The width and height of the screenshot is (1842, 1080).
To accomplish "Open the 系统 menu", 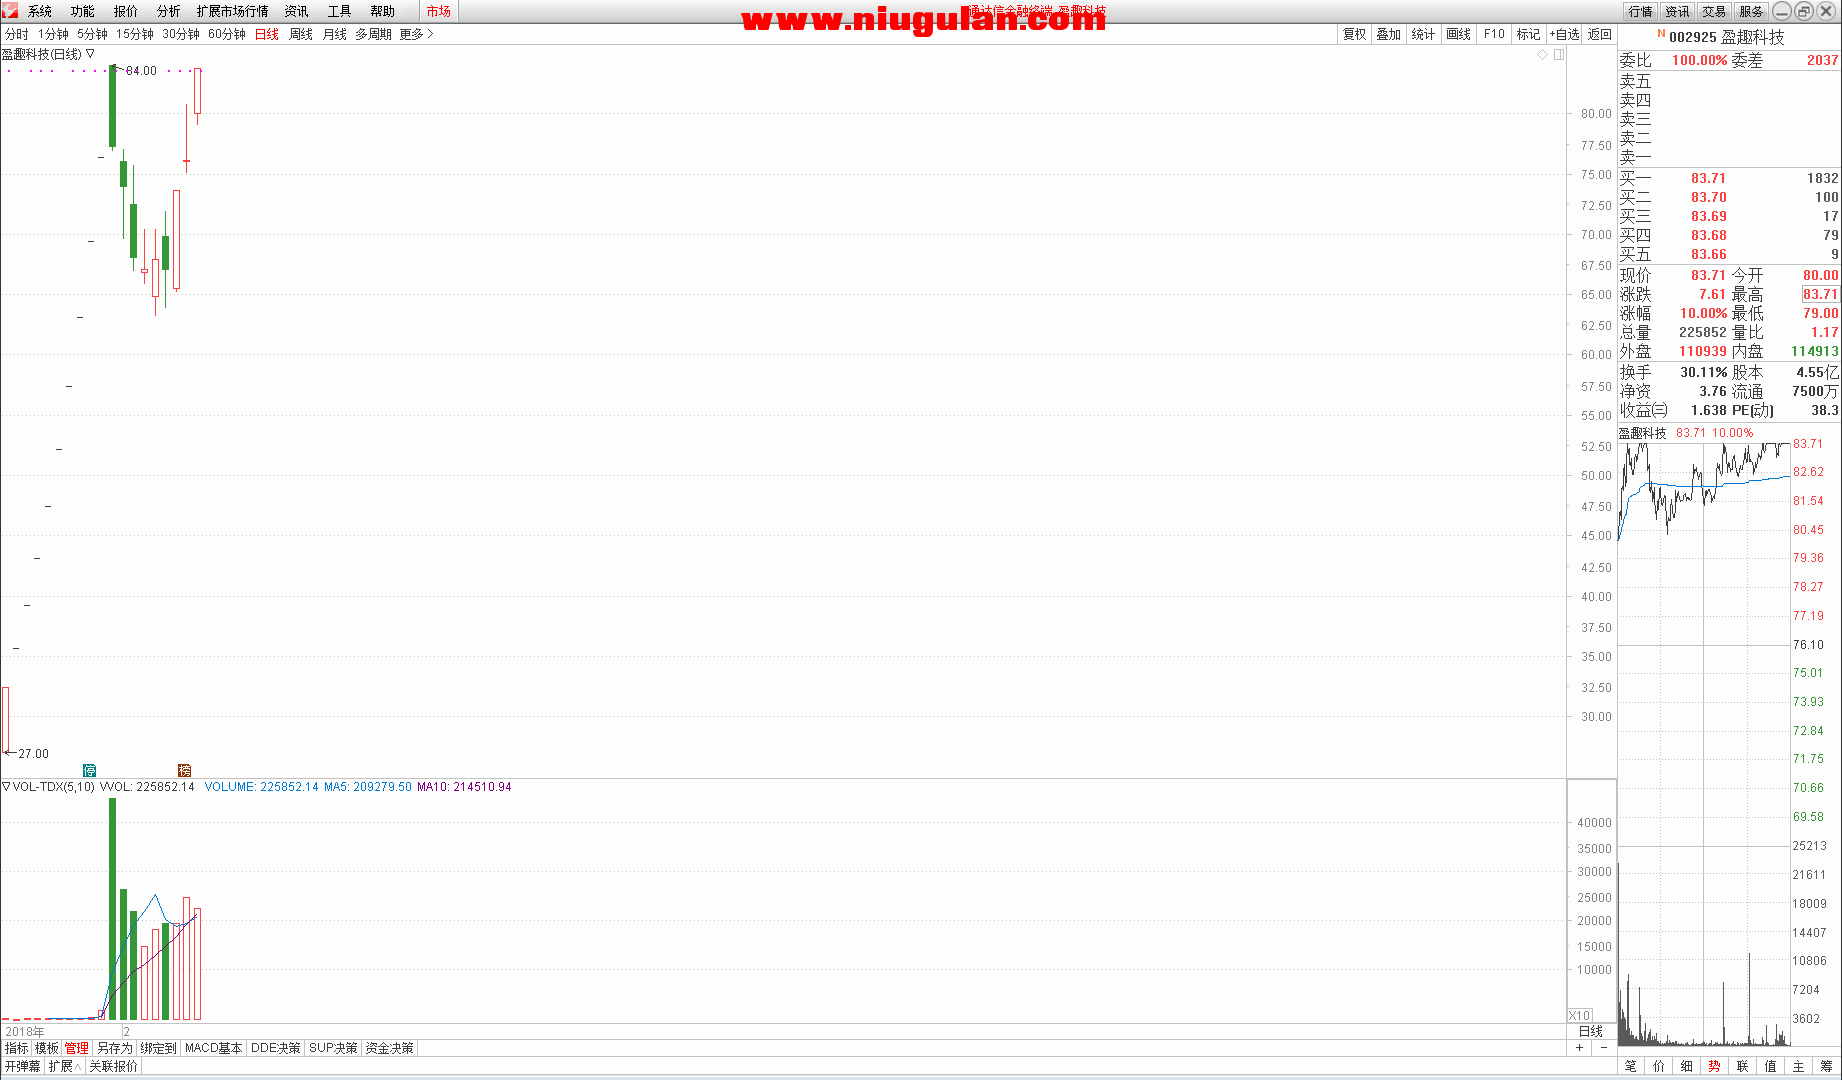I will [40, 11].
